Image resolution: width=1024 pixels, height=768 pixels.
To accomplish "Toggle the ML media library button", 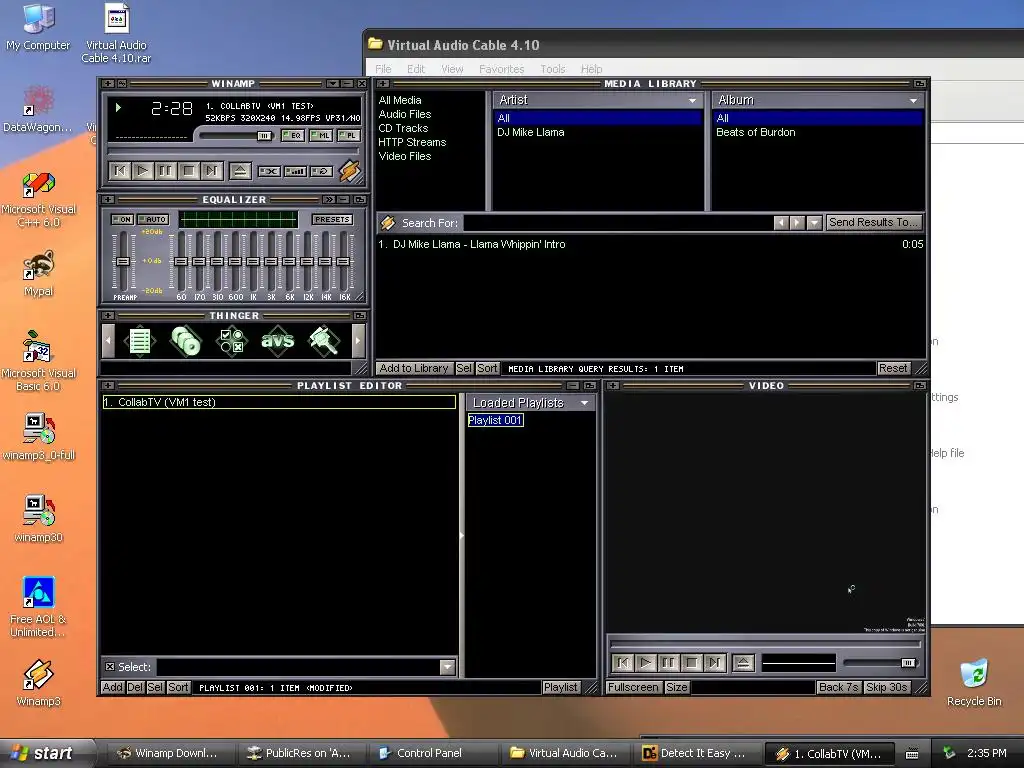I will point(321,135).
